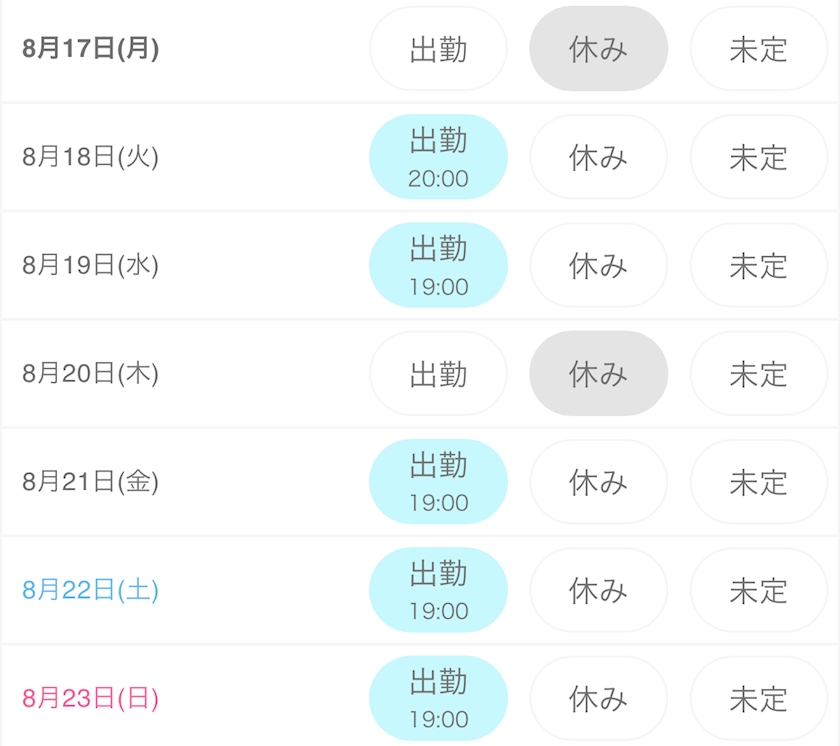This screenshot has height=746, width=840.
Task: Choose 出勤 for 8月20日(木)
Action: click(x=438, y=373)
